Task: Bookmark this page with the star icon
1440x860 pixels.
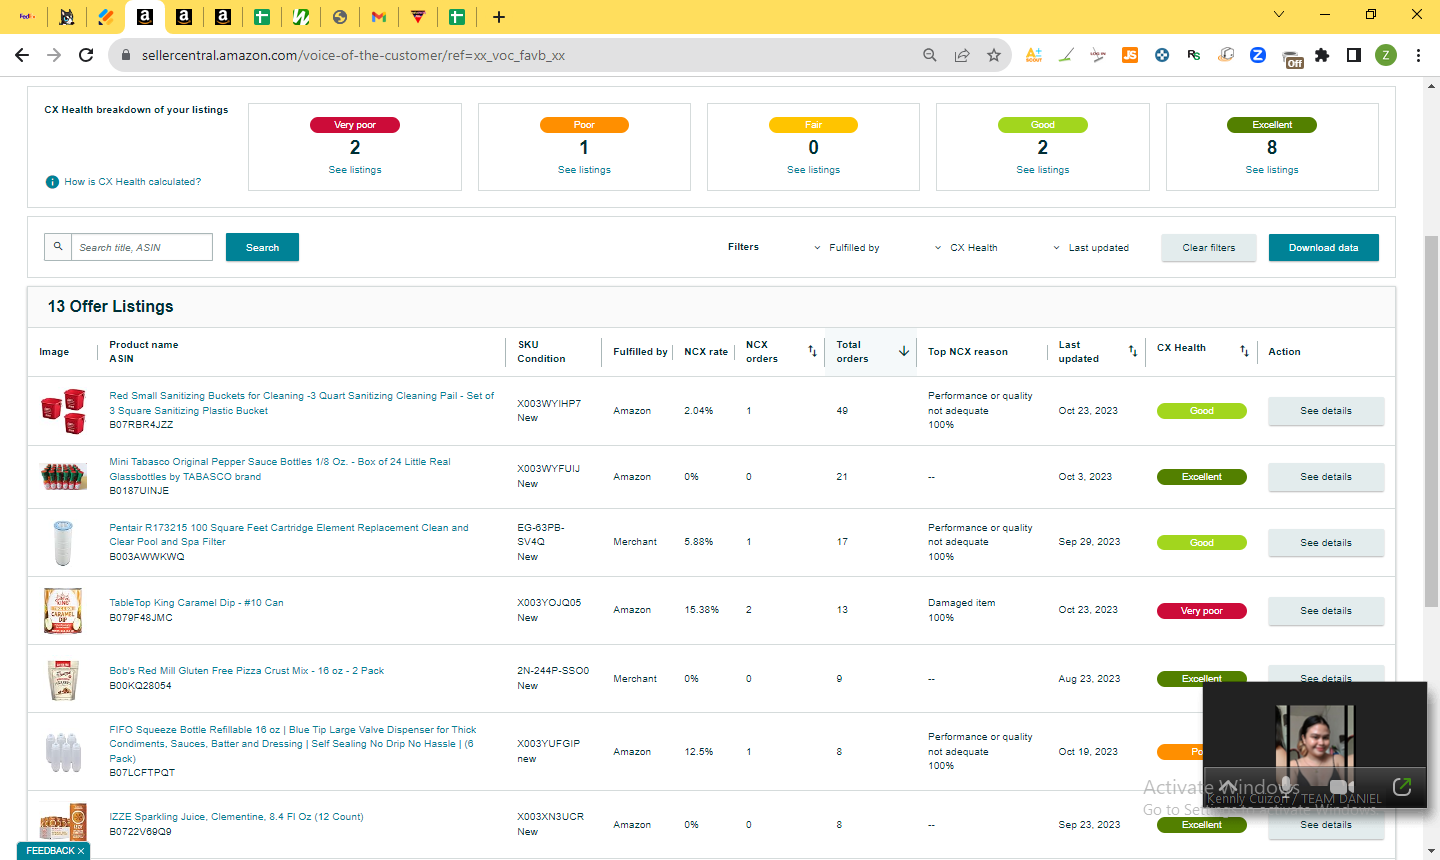Action: [994, 55]
